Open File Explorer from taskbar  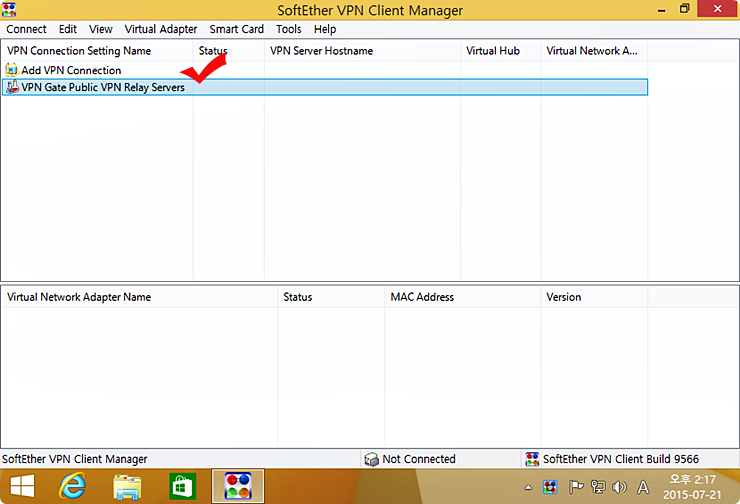tap(127, 487)
